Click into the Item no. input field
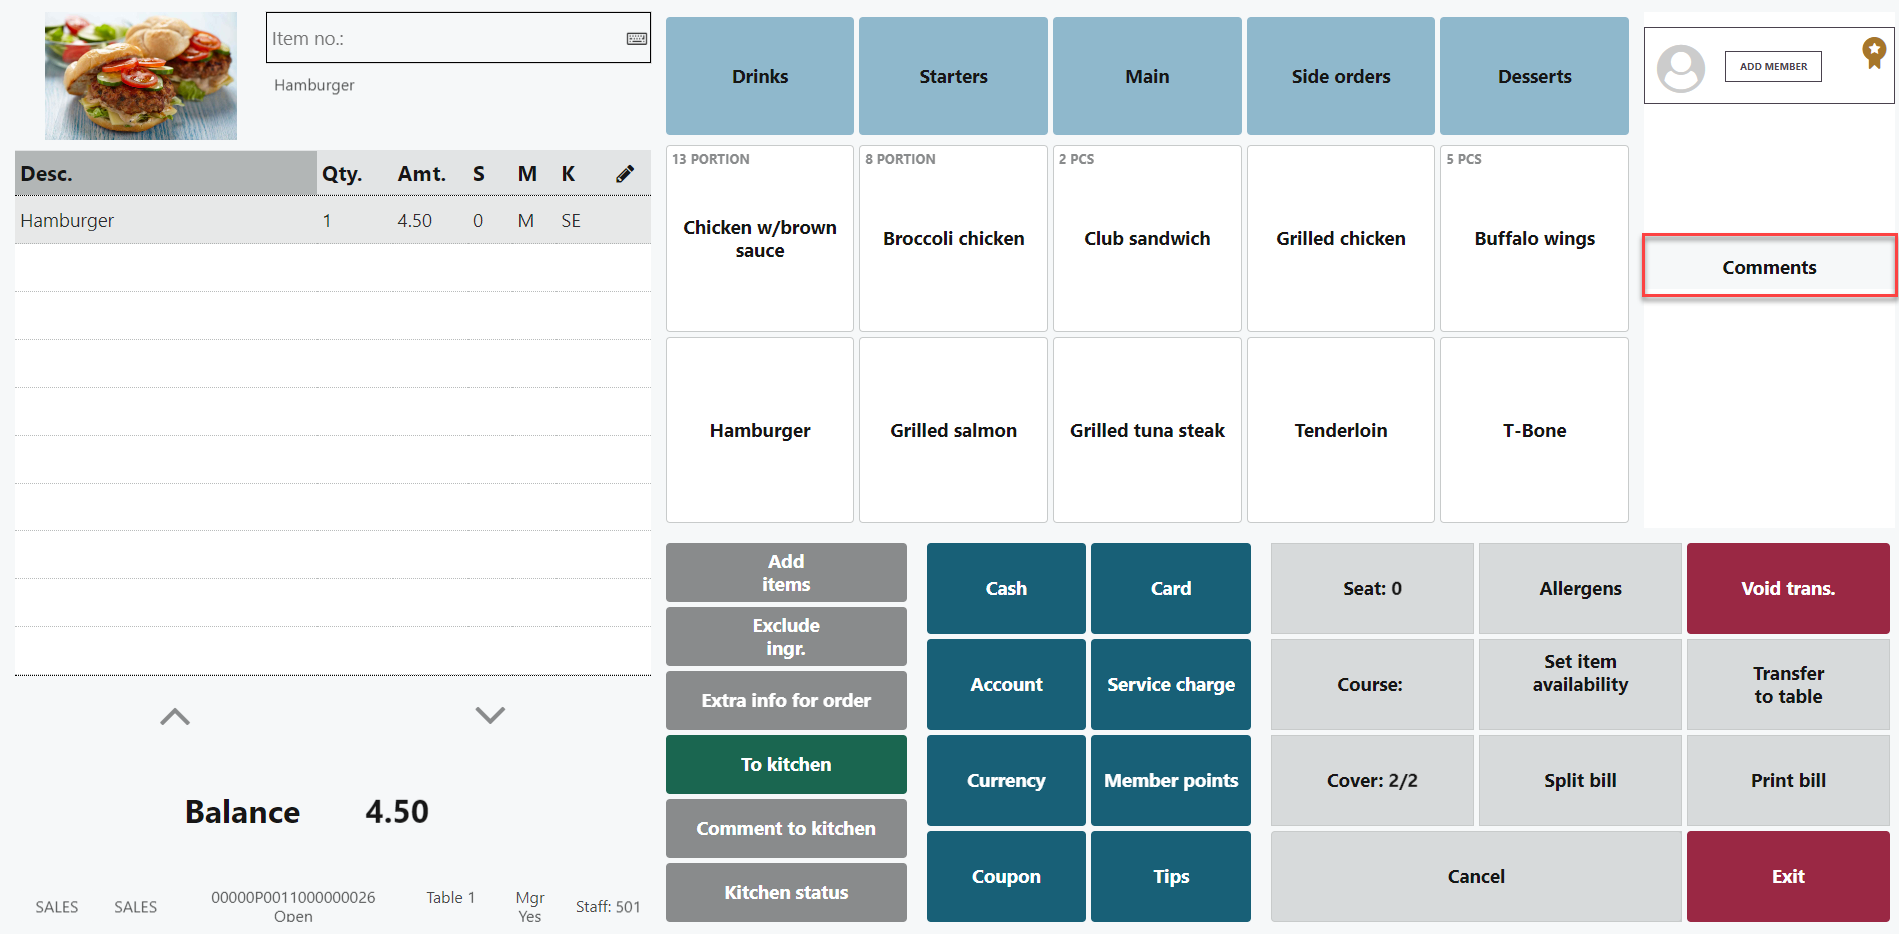This screenshot has height=934, width=1899. pos(445,39)
